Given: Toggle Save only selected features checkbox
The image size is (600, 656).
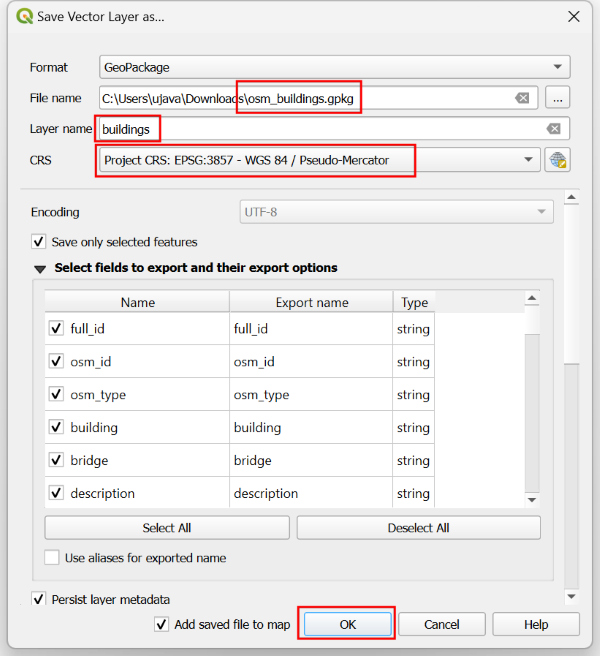Looking at the screenshot, I should tap(39, 242).
